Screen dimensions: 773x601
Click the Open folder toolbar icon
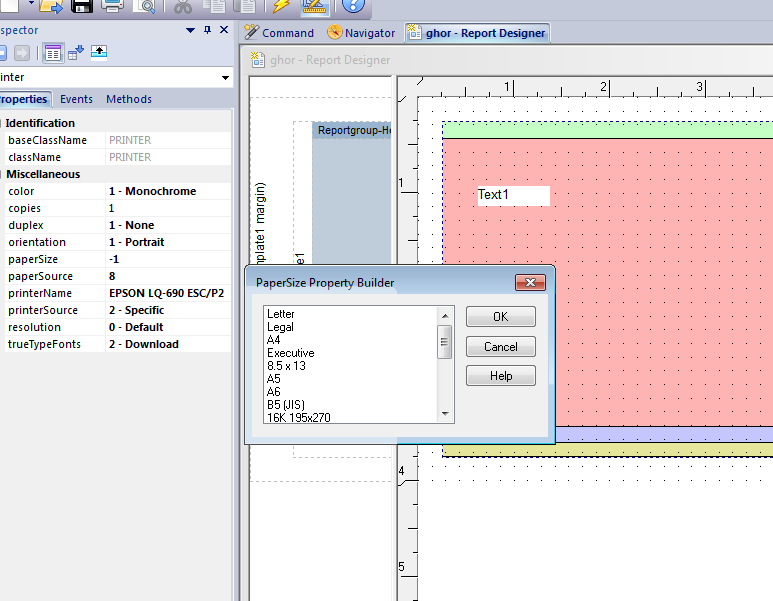tap(52, 7)
